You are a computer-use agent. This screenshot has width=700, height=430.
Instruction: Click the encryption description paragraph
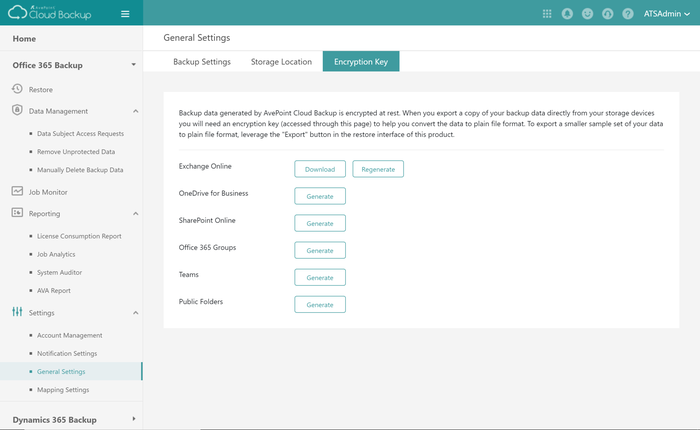(x=421, y=124)
